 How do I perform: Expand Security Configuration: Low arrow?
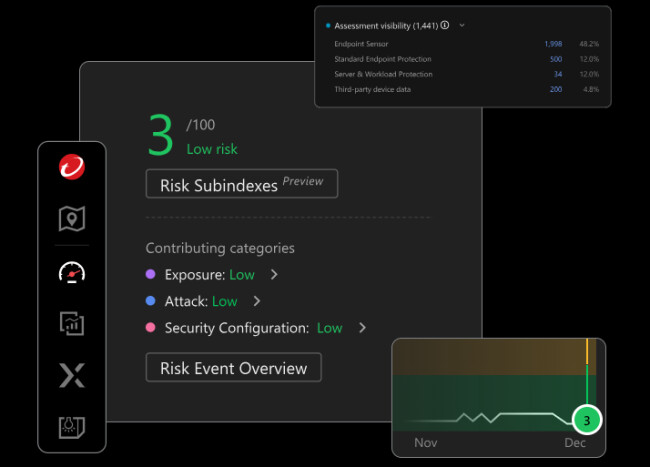pyautogui.click(x=362, y=328)
